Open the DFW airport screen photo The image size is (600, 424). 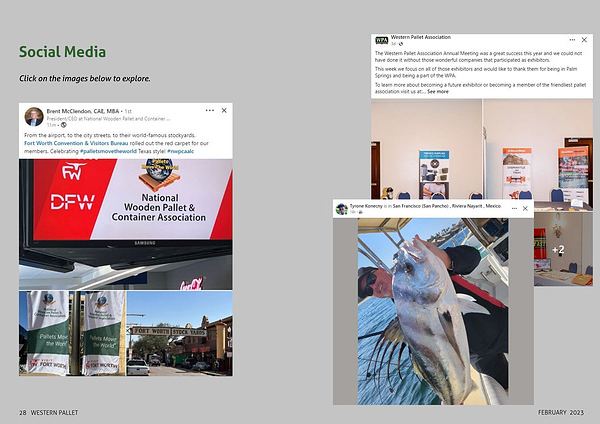coord(126,224)
